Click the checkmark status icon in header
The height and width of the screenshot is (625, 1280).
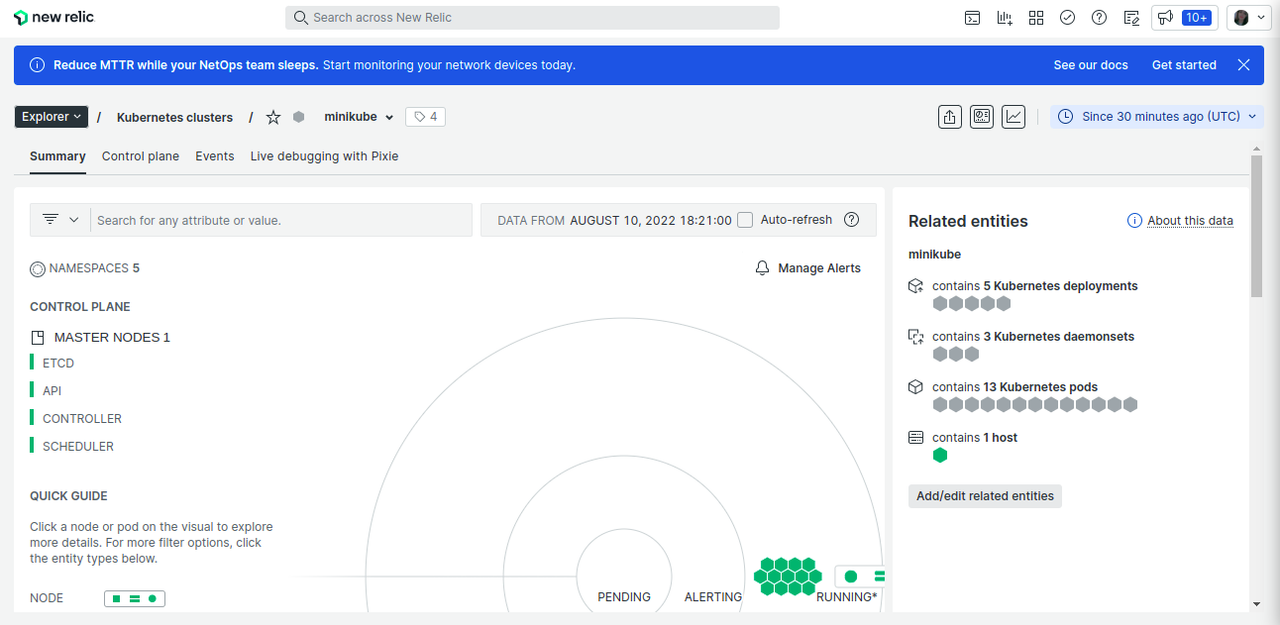pos(1067,18)
